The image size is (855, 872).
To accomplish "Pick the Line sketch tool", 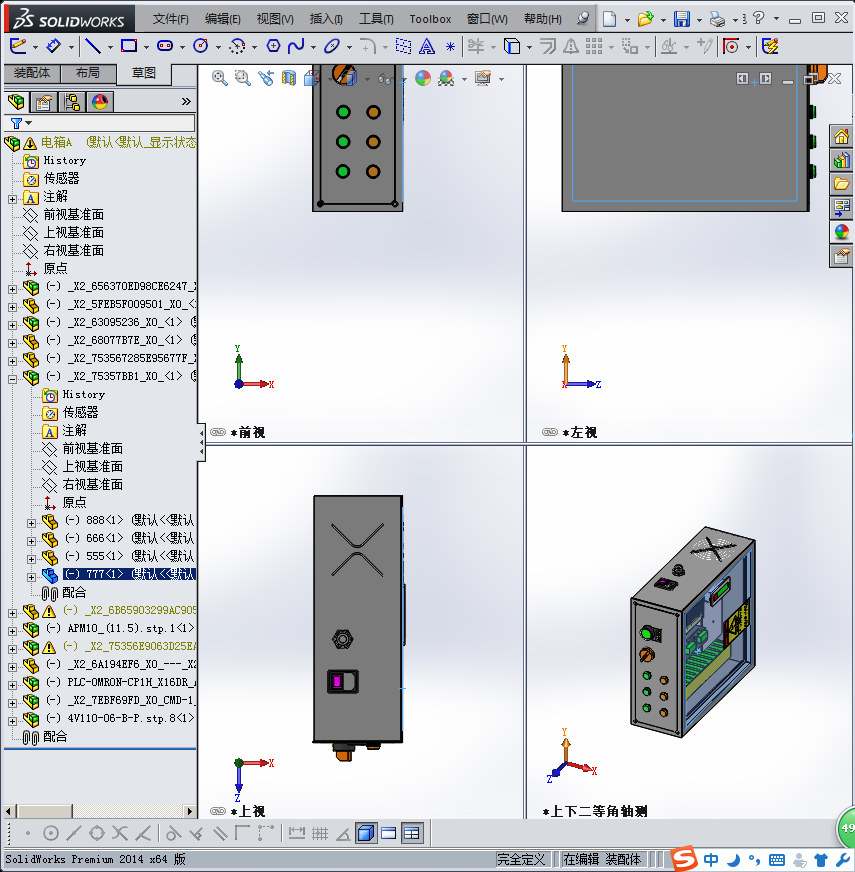I will 93,46.
